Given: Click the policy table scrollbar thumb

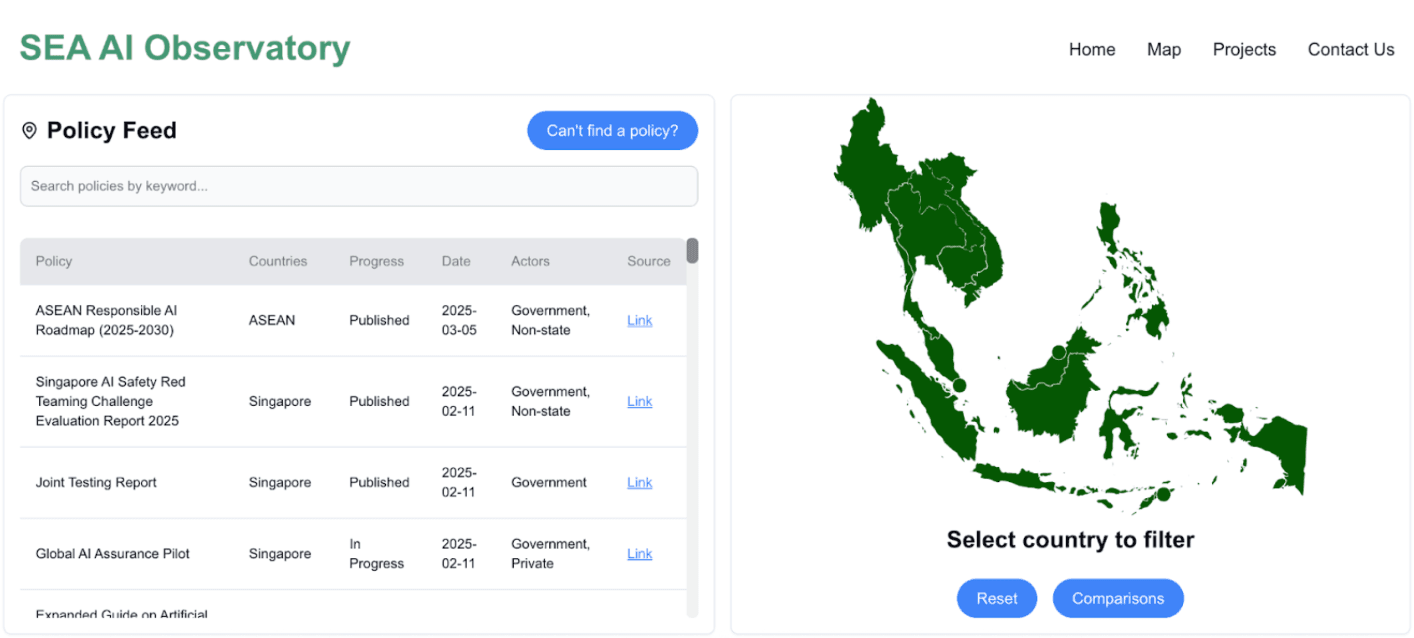Looking at the screenshot, I should coord(692,251).
